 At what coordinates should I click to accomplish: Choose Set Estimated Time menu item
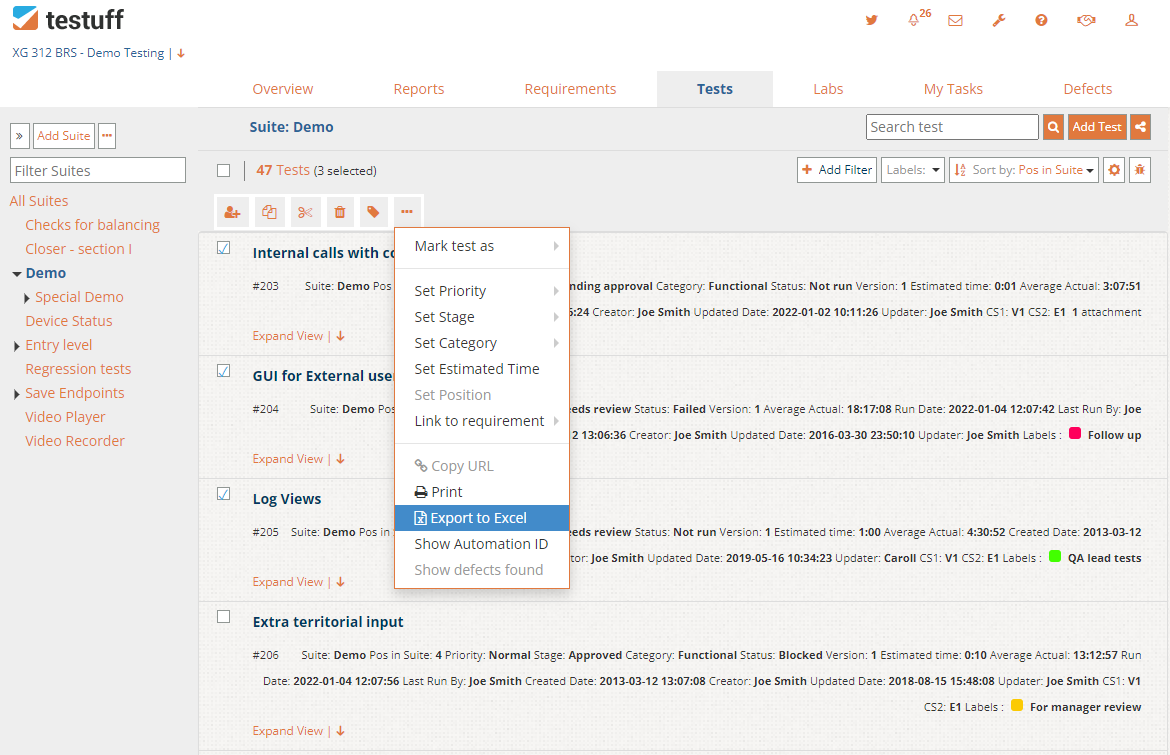tap(482, 369)
